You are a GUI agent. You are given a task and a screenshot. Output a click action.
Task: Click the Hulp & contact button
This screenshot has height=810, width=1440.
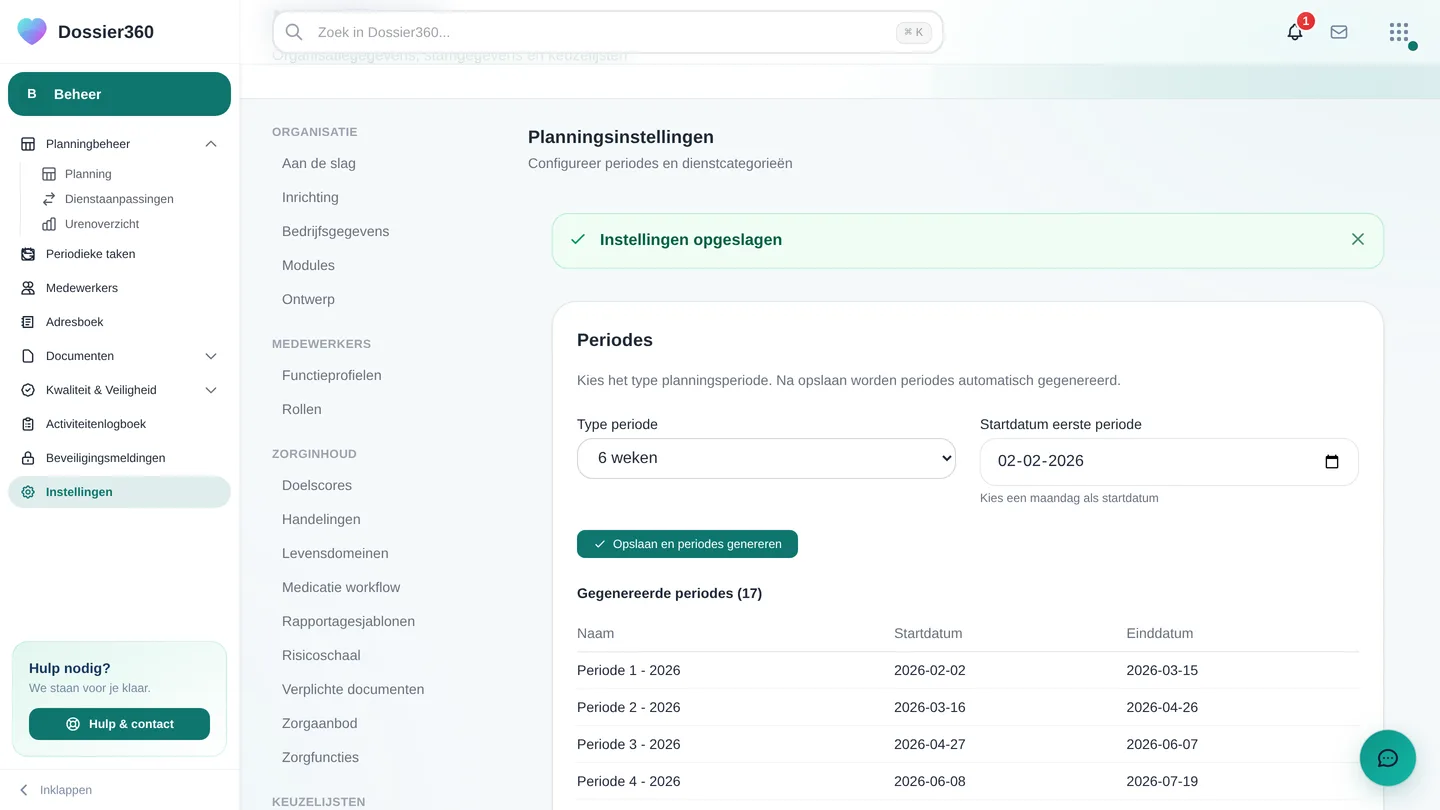[x=119, y=724]
